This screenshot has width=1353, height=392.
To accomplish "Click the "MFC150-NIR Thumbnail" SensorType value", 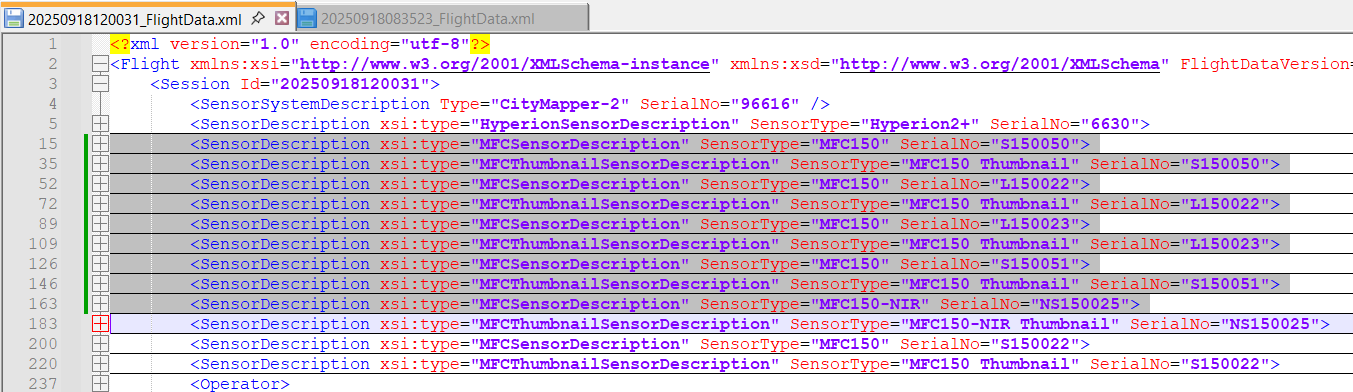I will click(x=1010, y=324).
